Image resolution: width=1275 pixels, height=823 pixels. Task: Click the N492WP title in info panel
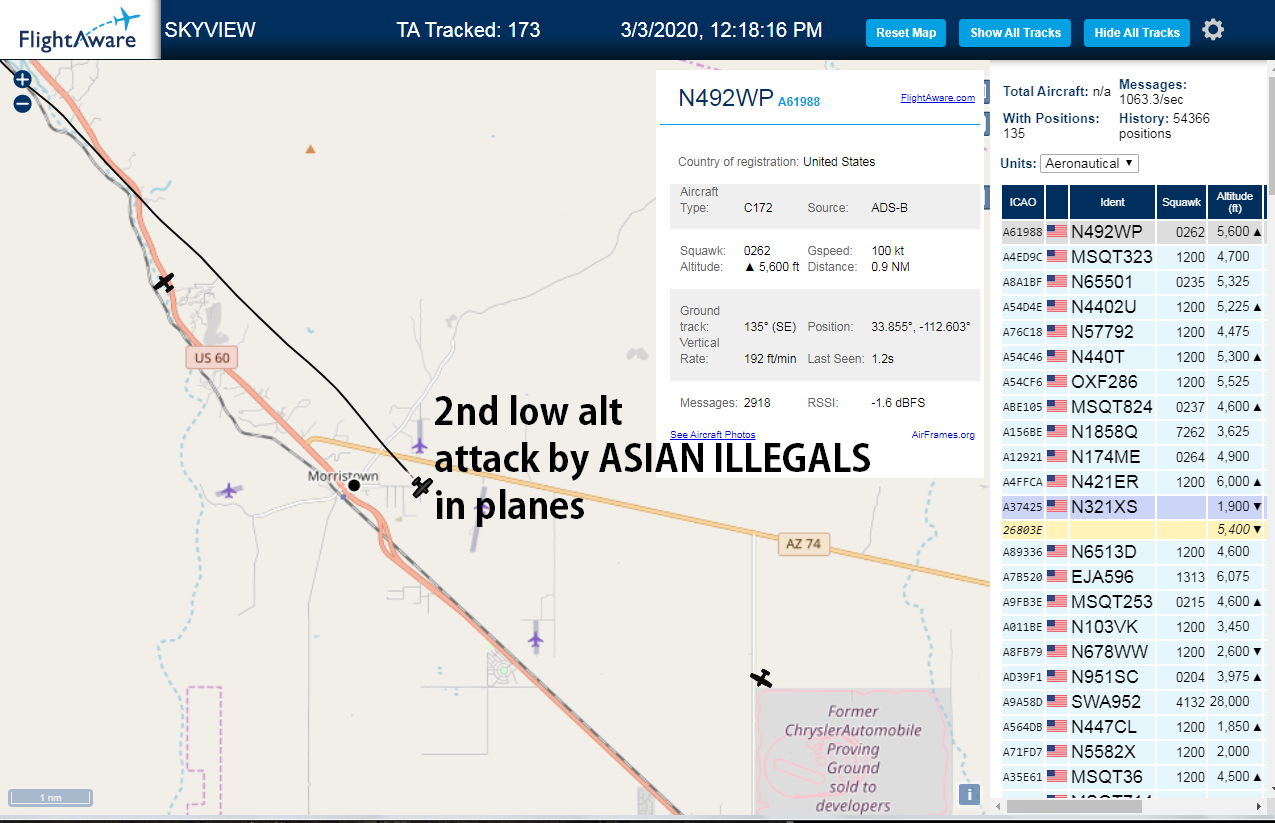pos(726,98)
